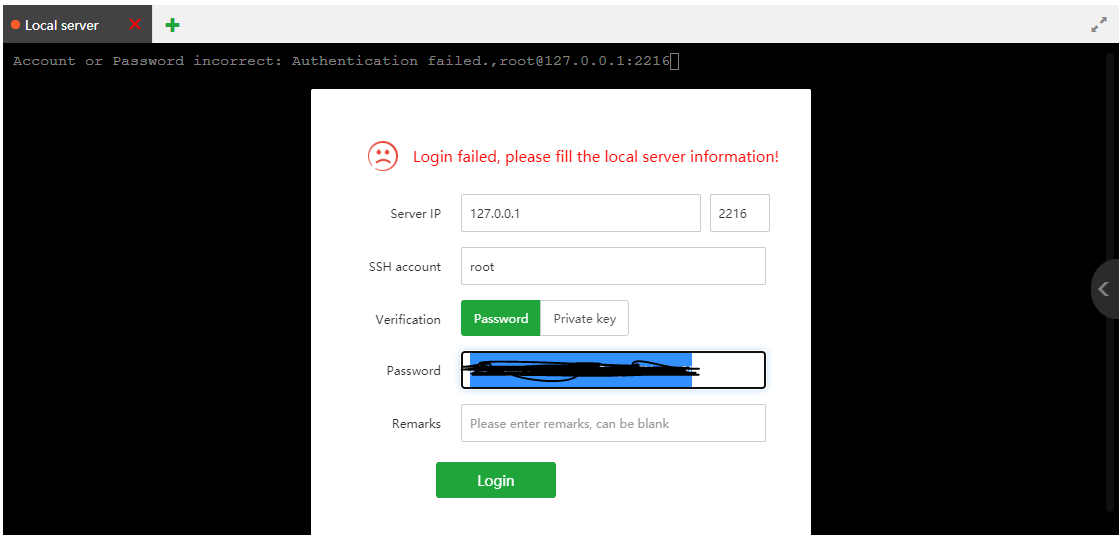Choose Private key verification
This screenshot has width=1120, height=540.
pyautogui.click(x=584, y=319)
